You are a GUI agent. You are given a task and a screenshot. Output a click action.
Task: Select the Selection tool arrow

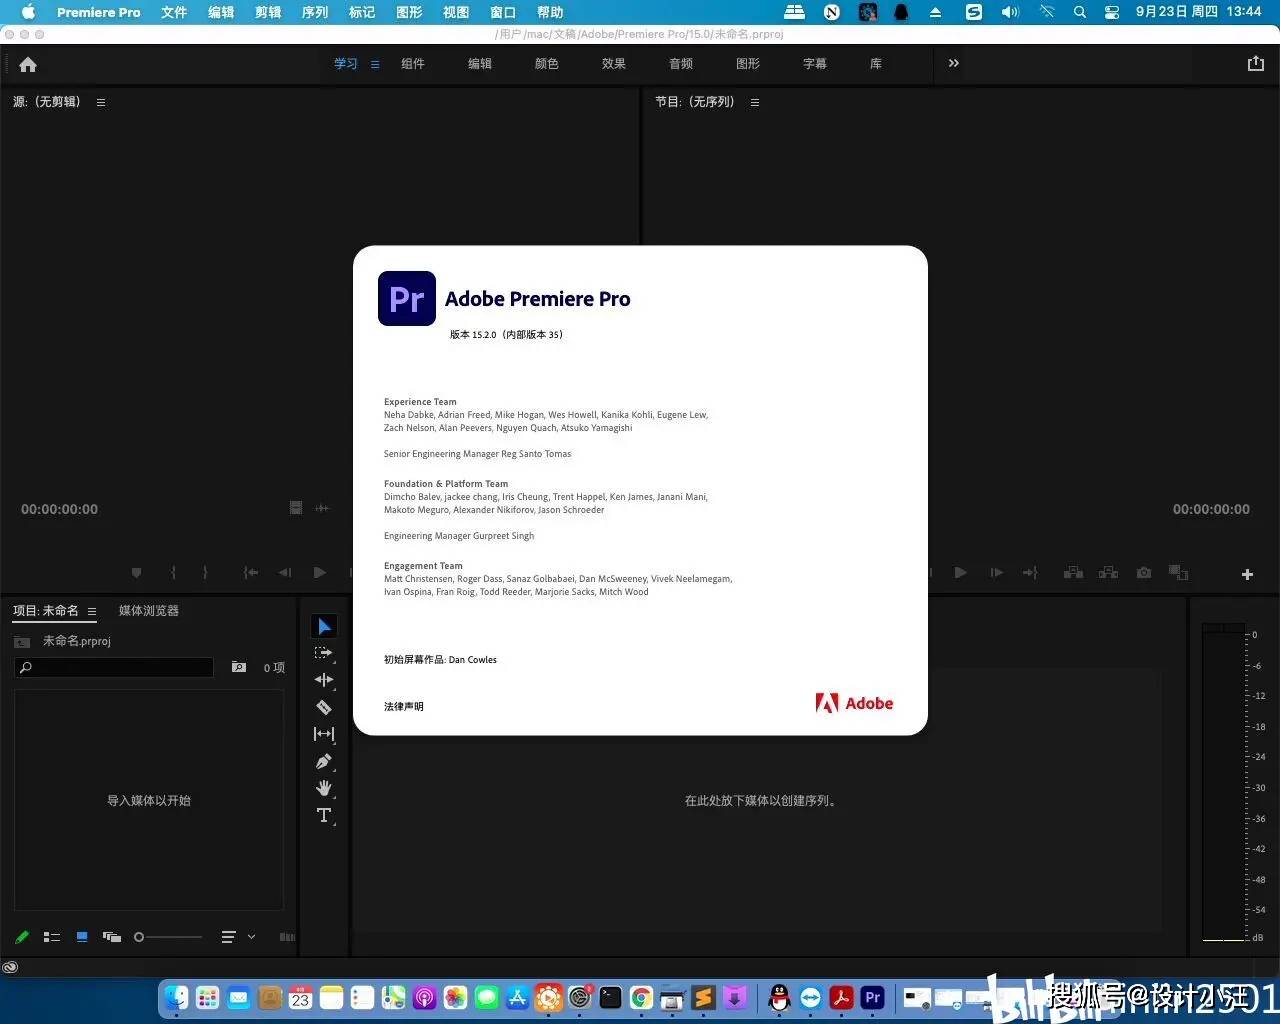324,626
